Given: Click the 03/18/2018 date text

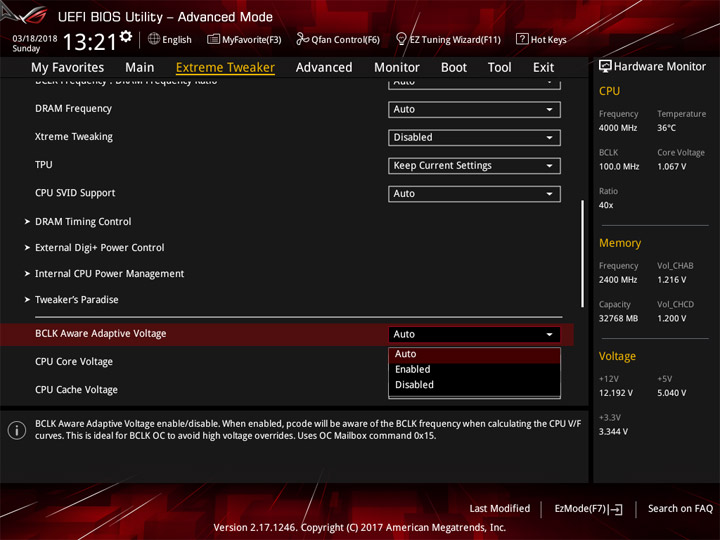Looking at the screenshot, I should 35,39.
